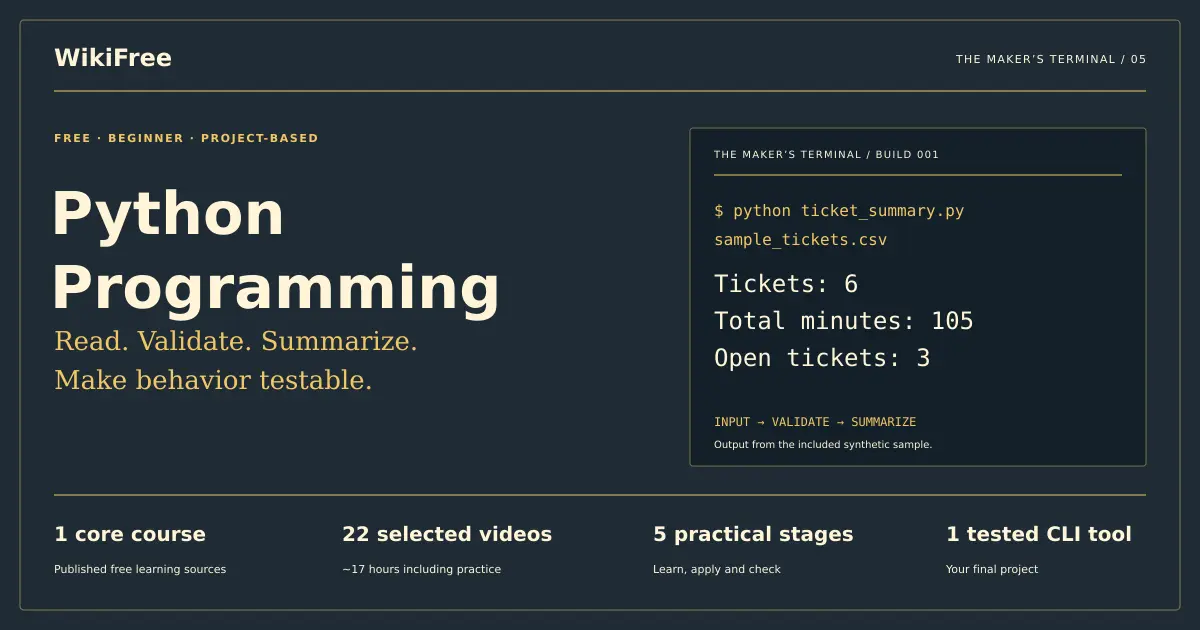Click the 'sample_tickets.csv' file name
This screenshot has height=630, width=1200.
[x=800, y=240]
